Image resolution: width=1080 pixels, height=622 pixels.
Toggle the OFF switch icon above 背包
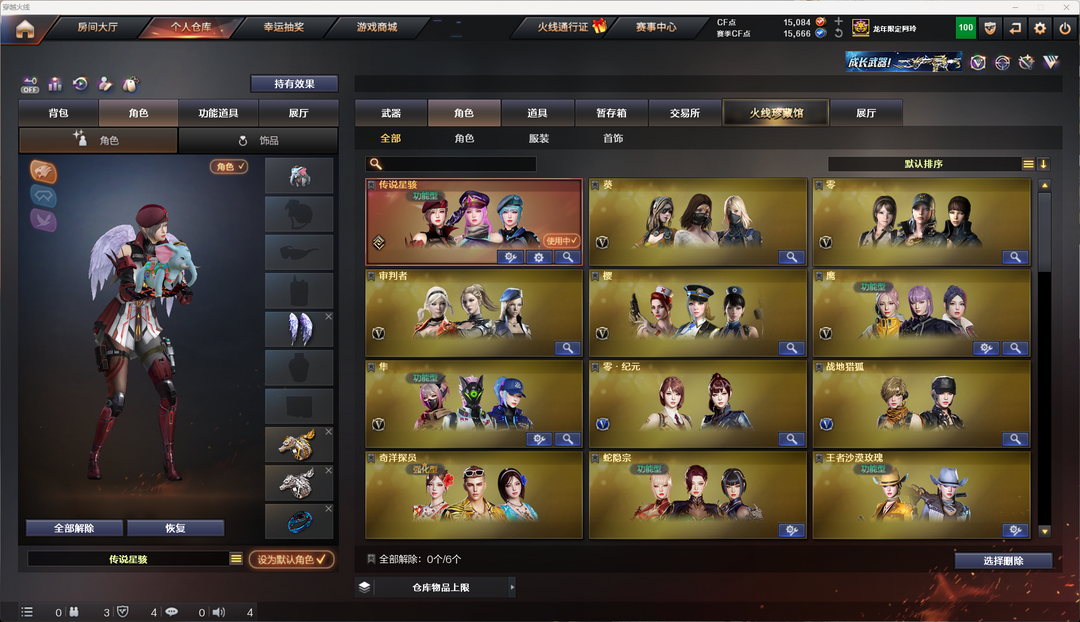pos(30,85)
